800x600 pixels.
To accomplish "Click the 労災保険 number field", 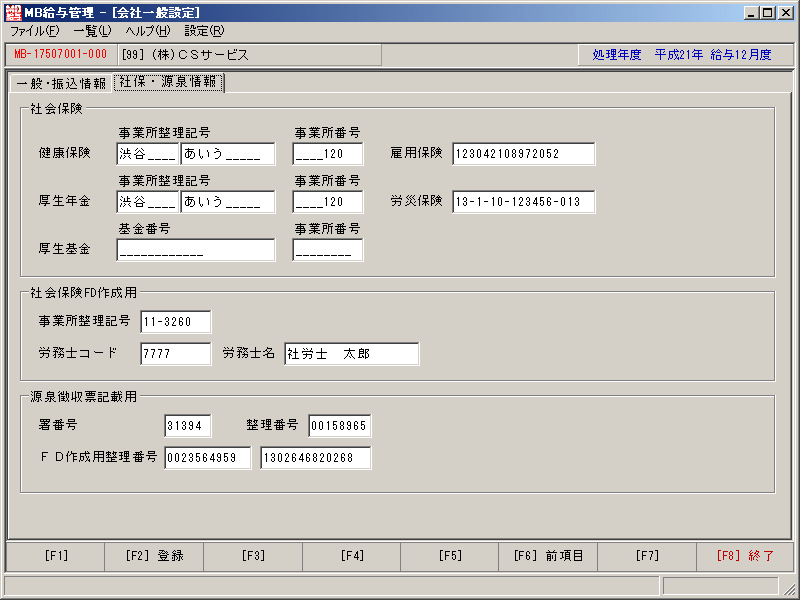I will click(x=523, y=202).
